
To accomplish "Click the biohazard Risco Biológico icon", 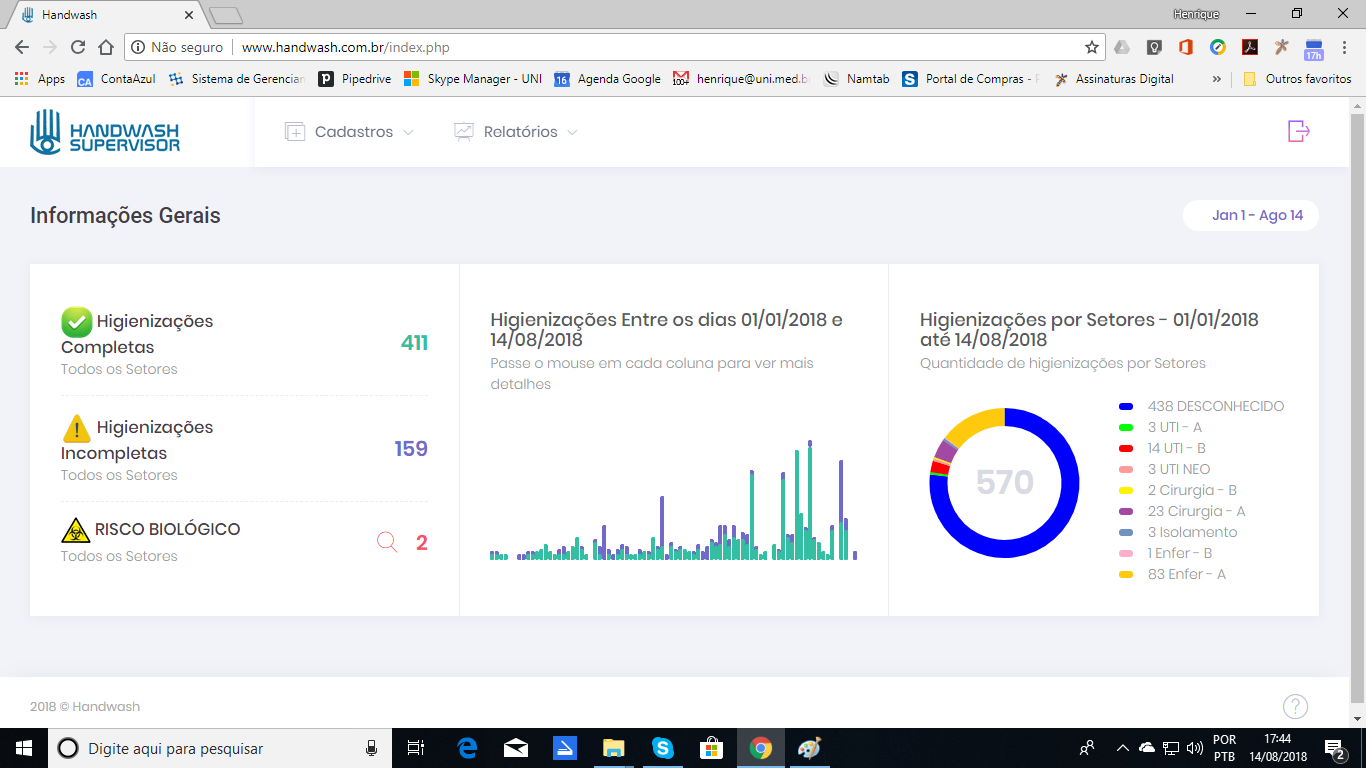I will [75, 530].
